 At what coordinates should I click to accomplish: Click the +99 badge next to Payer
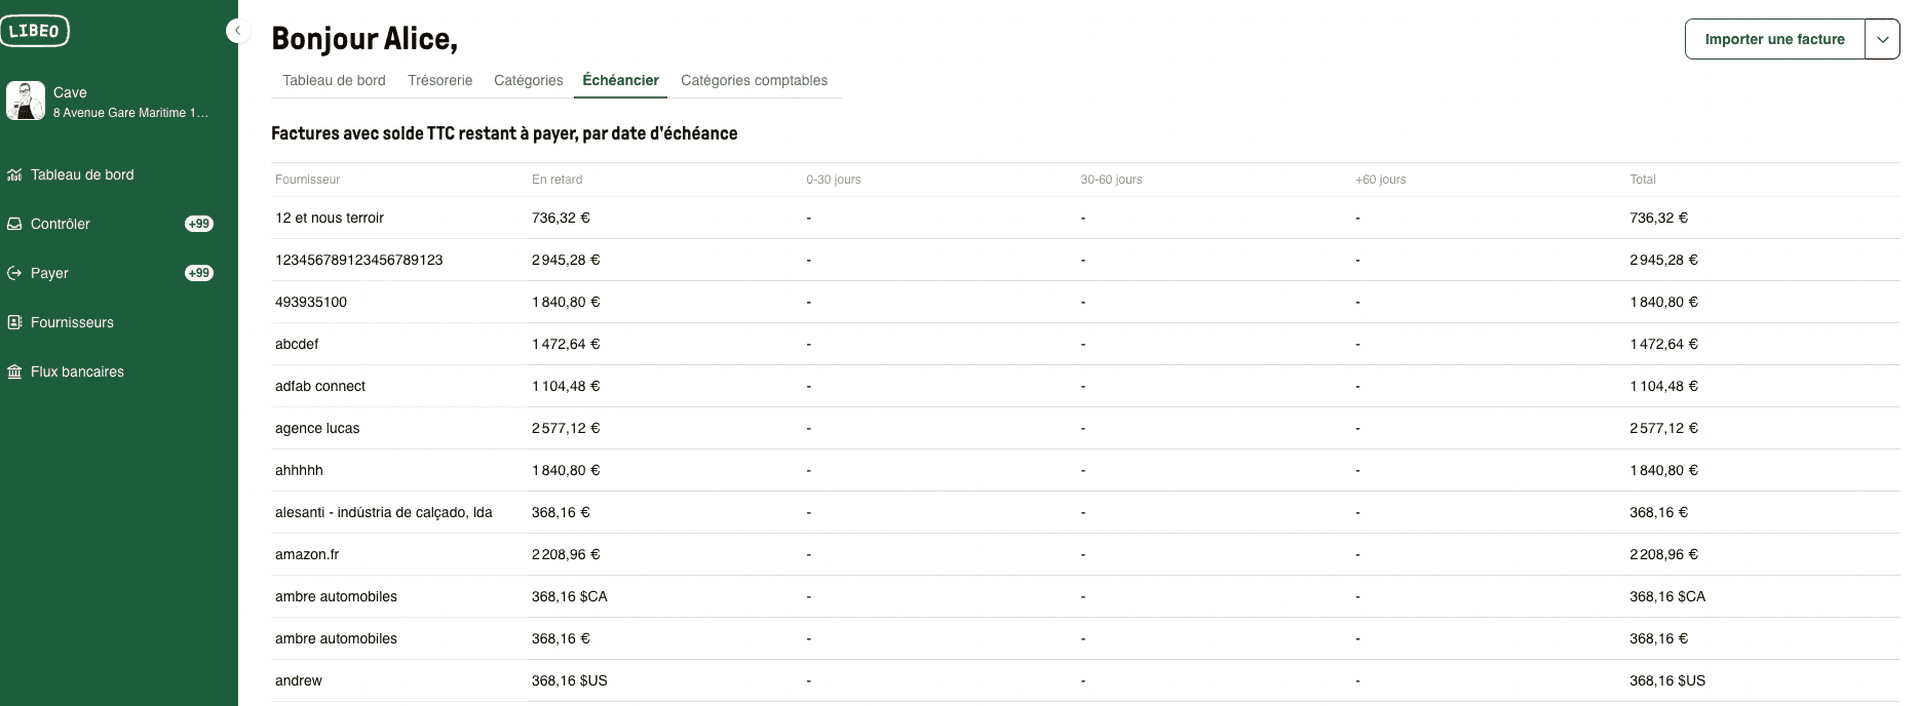[199, 273]
